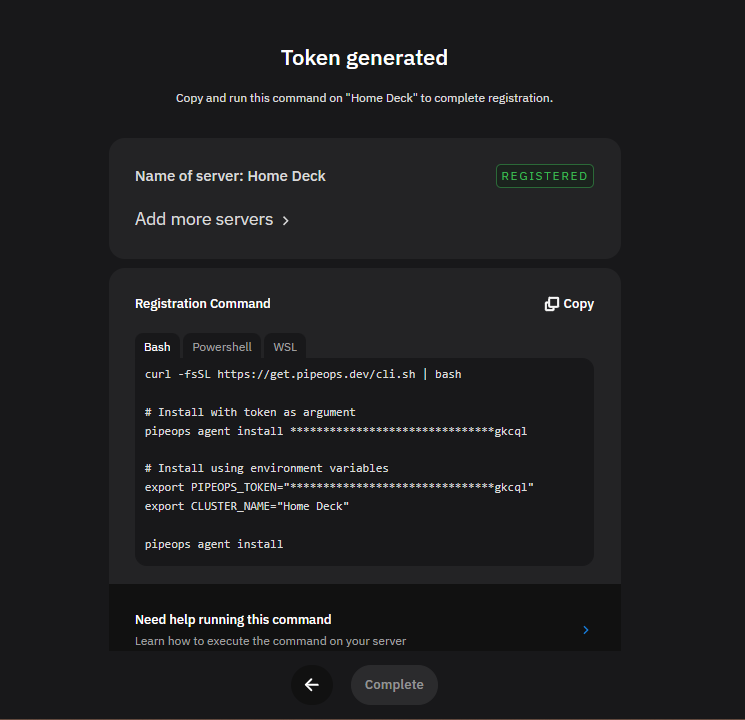Open the blue chevron in help section
The image size is (745, 720).
pyautogui.click(x=585, y=630)
